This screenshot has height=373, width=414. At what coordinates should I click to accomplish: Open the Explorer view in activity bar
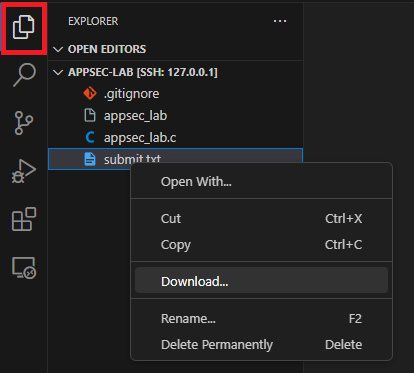click(x=23, y=27)
